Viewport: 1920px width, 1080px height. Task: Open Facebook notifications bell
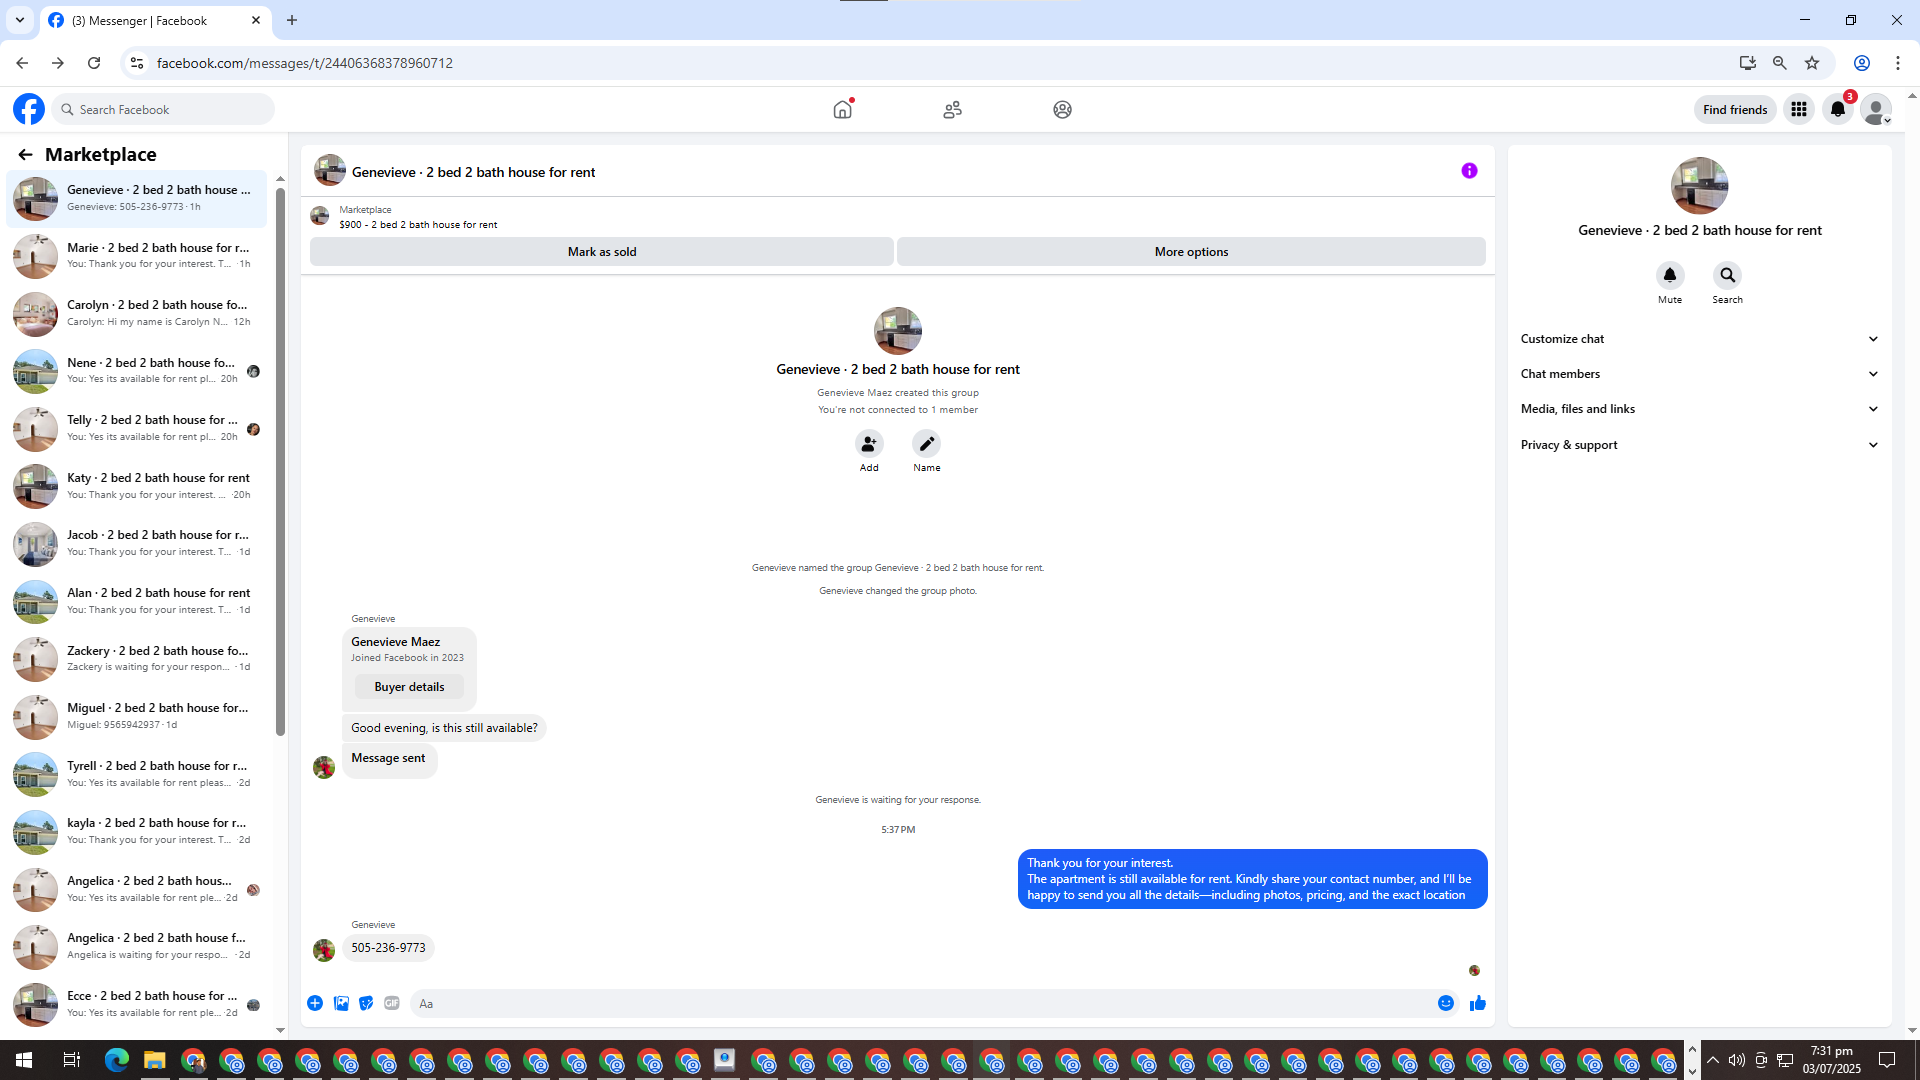coord(1837,110)
